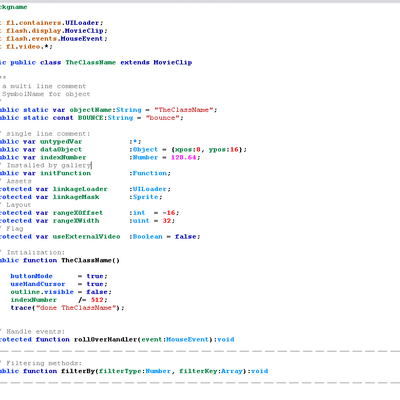
Task: Click the 'objectName' variable name
Action: 91,110
